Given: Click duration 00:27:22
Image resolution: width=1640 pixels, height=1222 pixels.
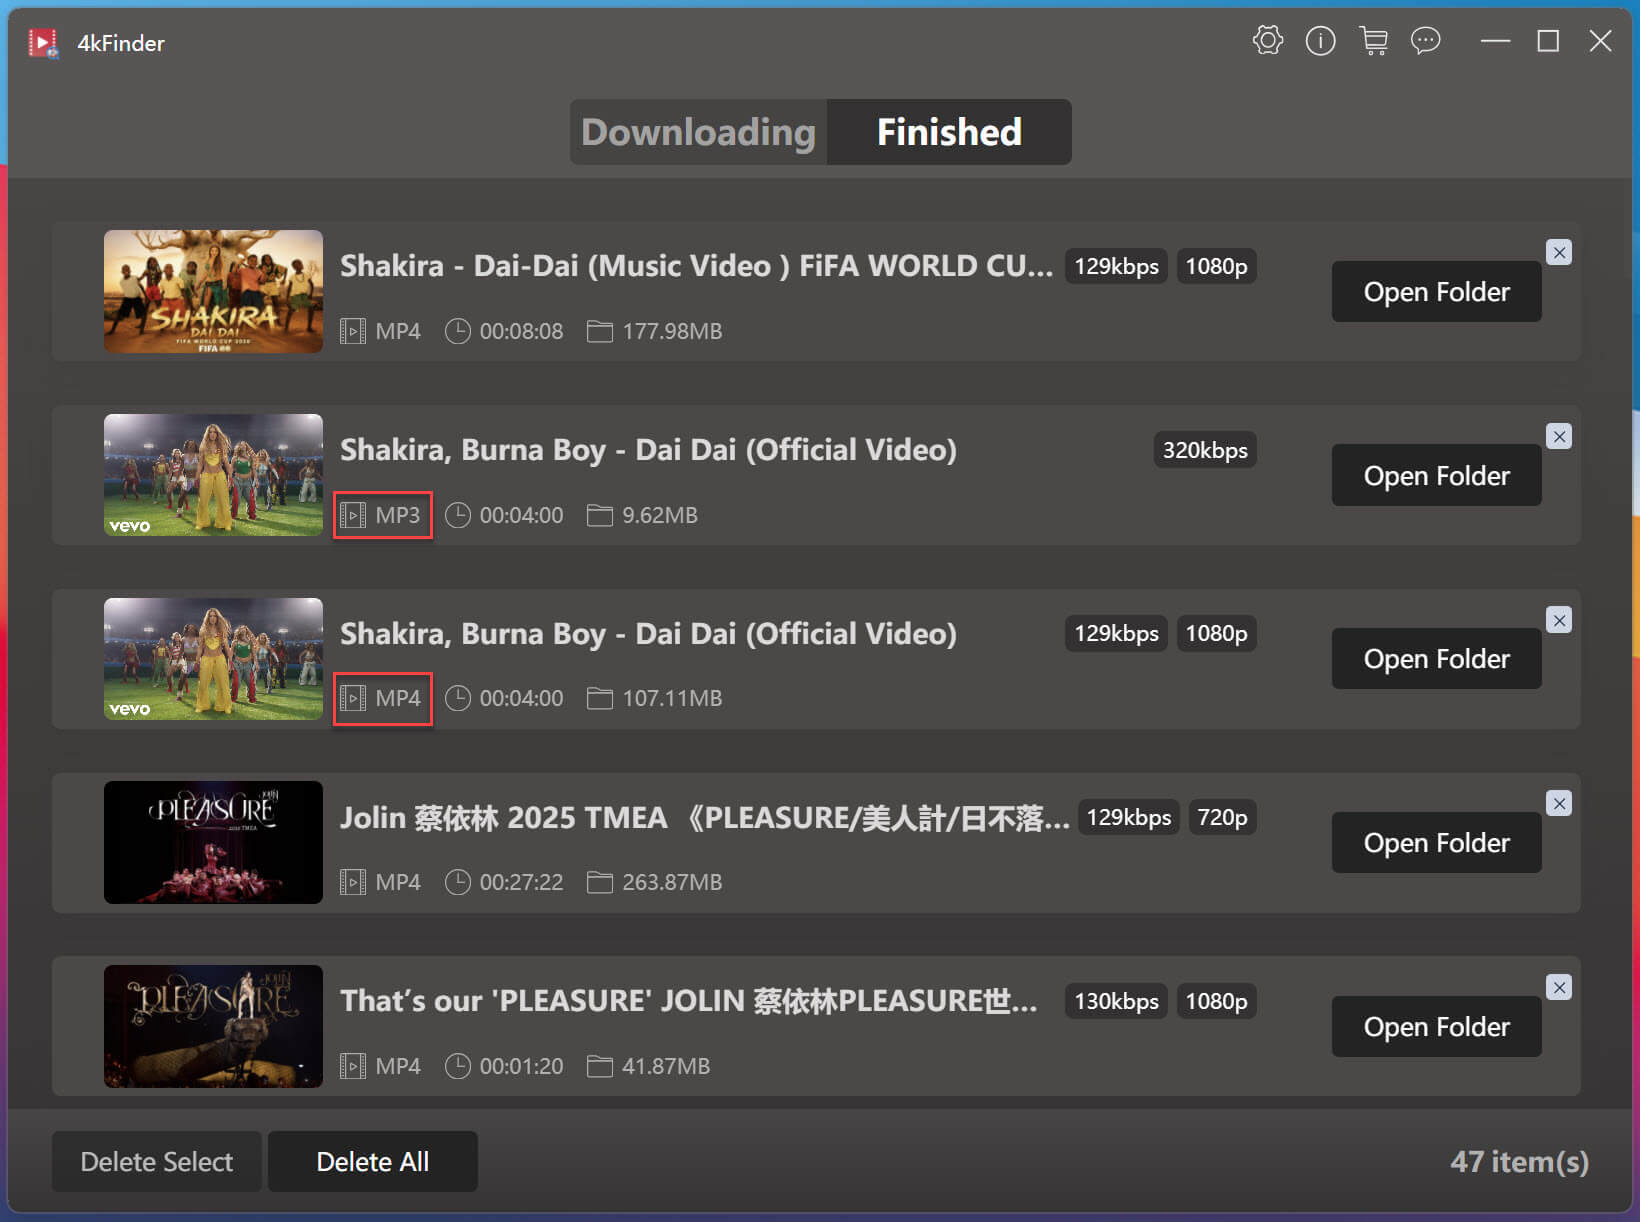Looking at the screenshot, I should pos(521,882).
